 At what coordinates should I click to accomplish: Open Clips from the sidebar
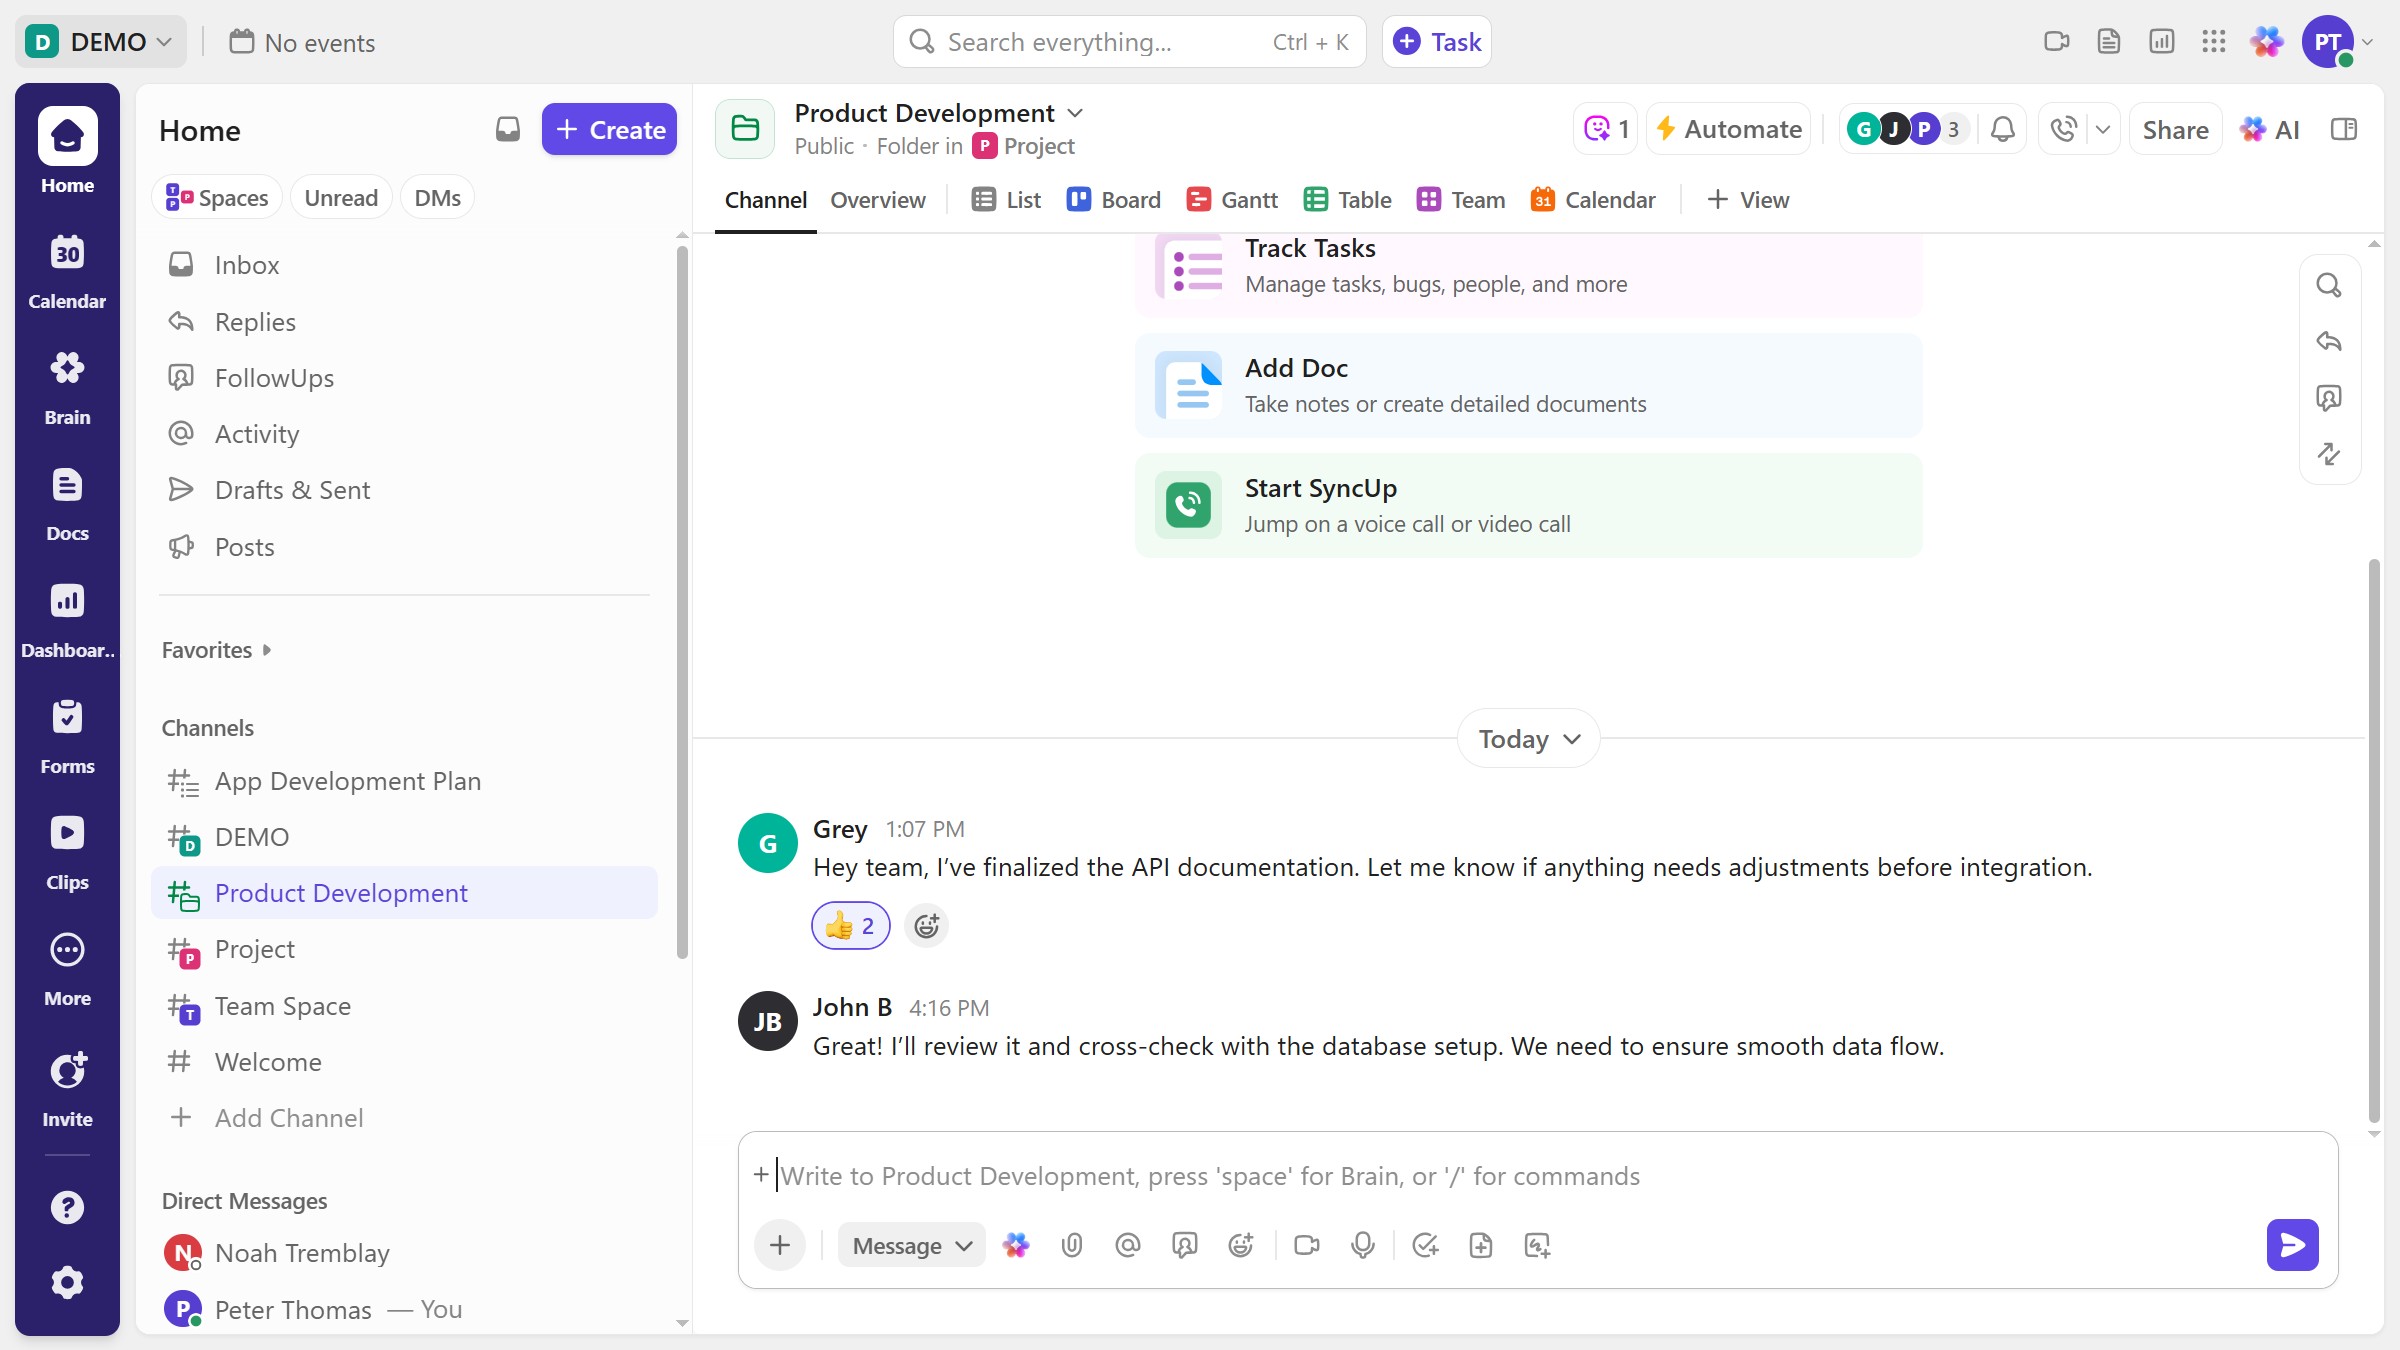67,851
